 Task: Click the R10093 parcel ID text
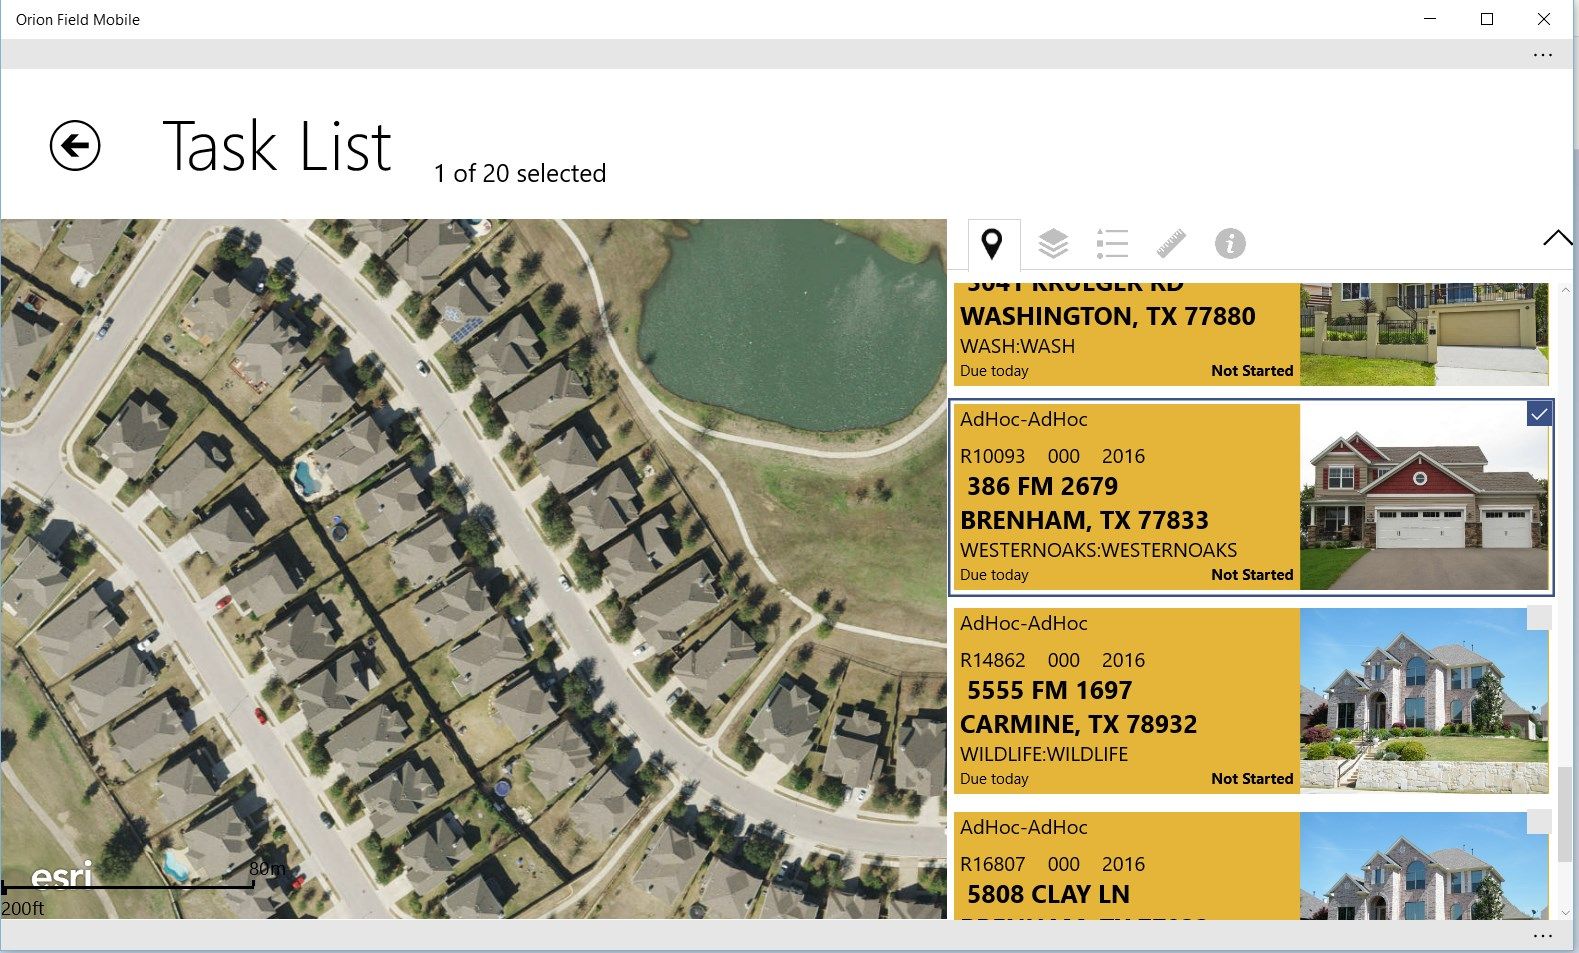coord(992,456)
